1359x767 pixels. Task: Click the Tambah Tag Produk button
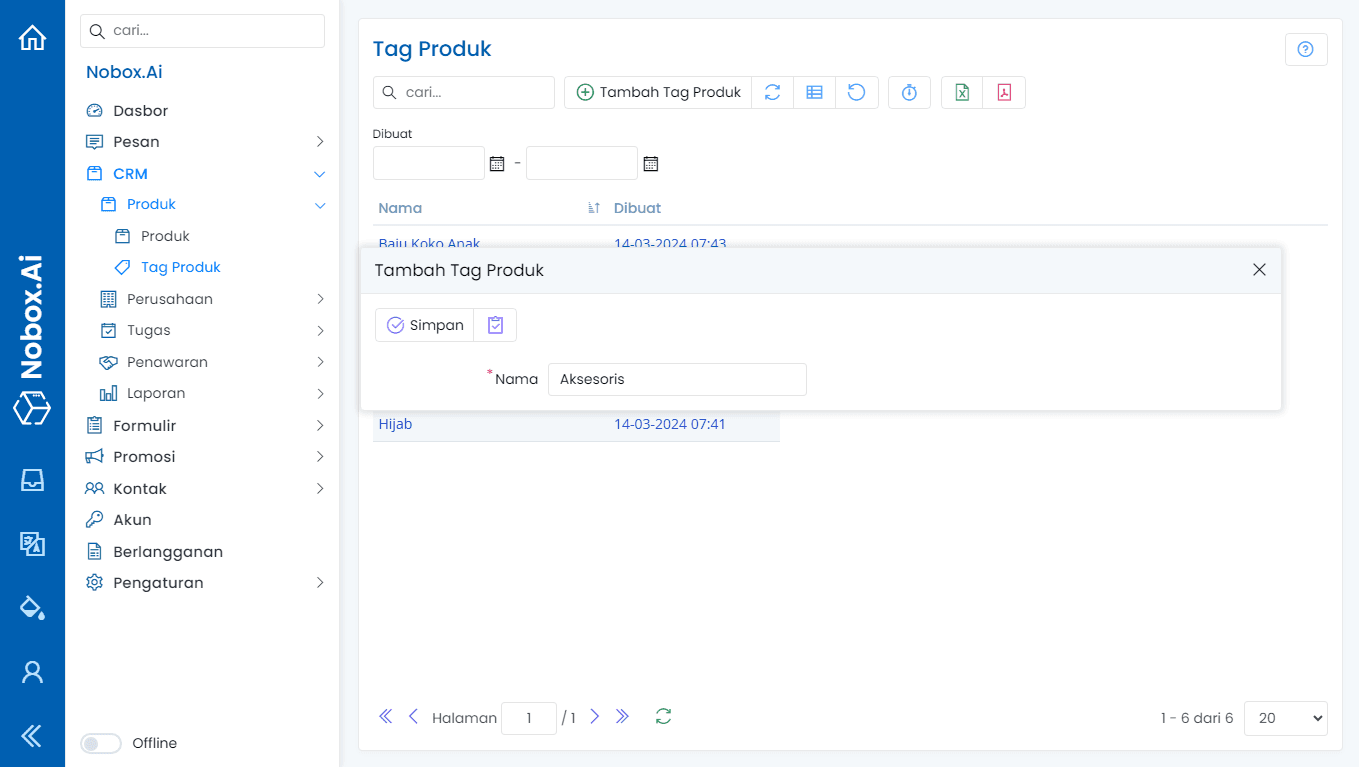tap(658, 93)
